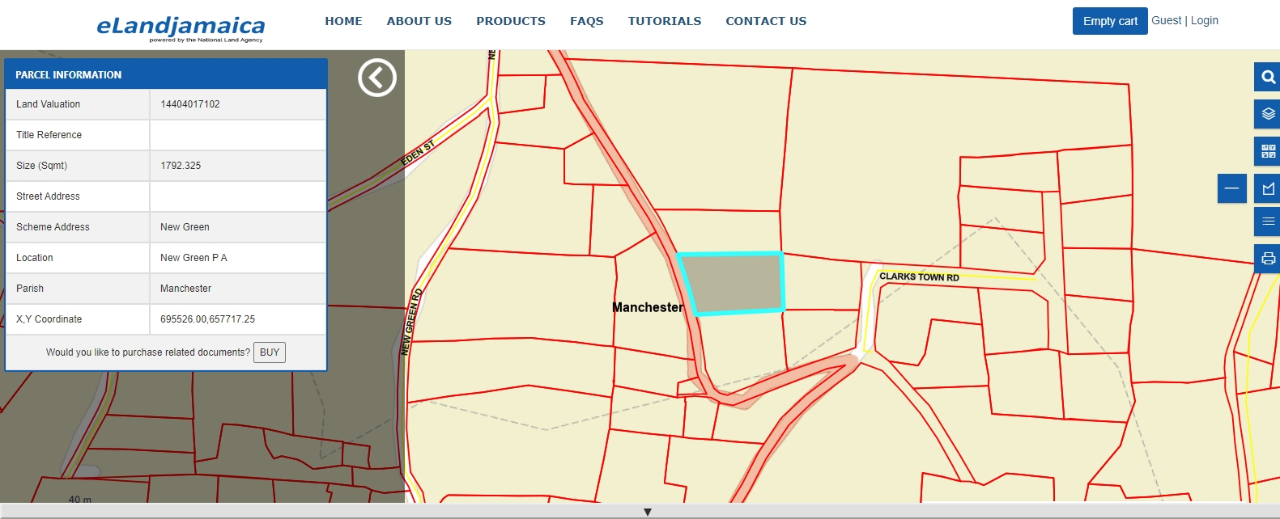Click the Empty cart button
The width and height of the screenshot is (1280, 519).
[1109, 21]
